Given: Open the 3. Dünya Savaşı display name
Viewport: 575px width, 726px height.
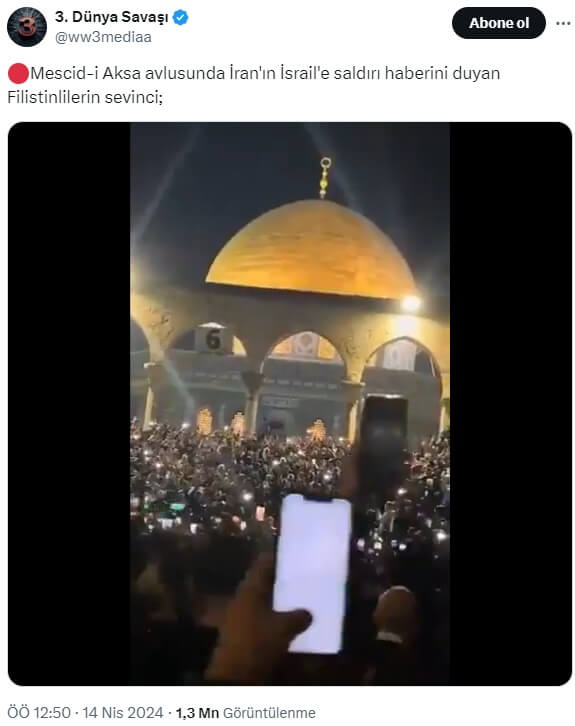Looking at the screenshot, I should (112, 17).
